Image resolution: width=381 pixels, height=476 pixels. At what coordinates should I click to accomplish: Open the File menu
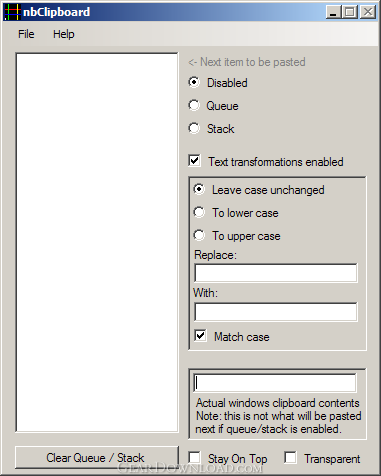point(26,34)
